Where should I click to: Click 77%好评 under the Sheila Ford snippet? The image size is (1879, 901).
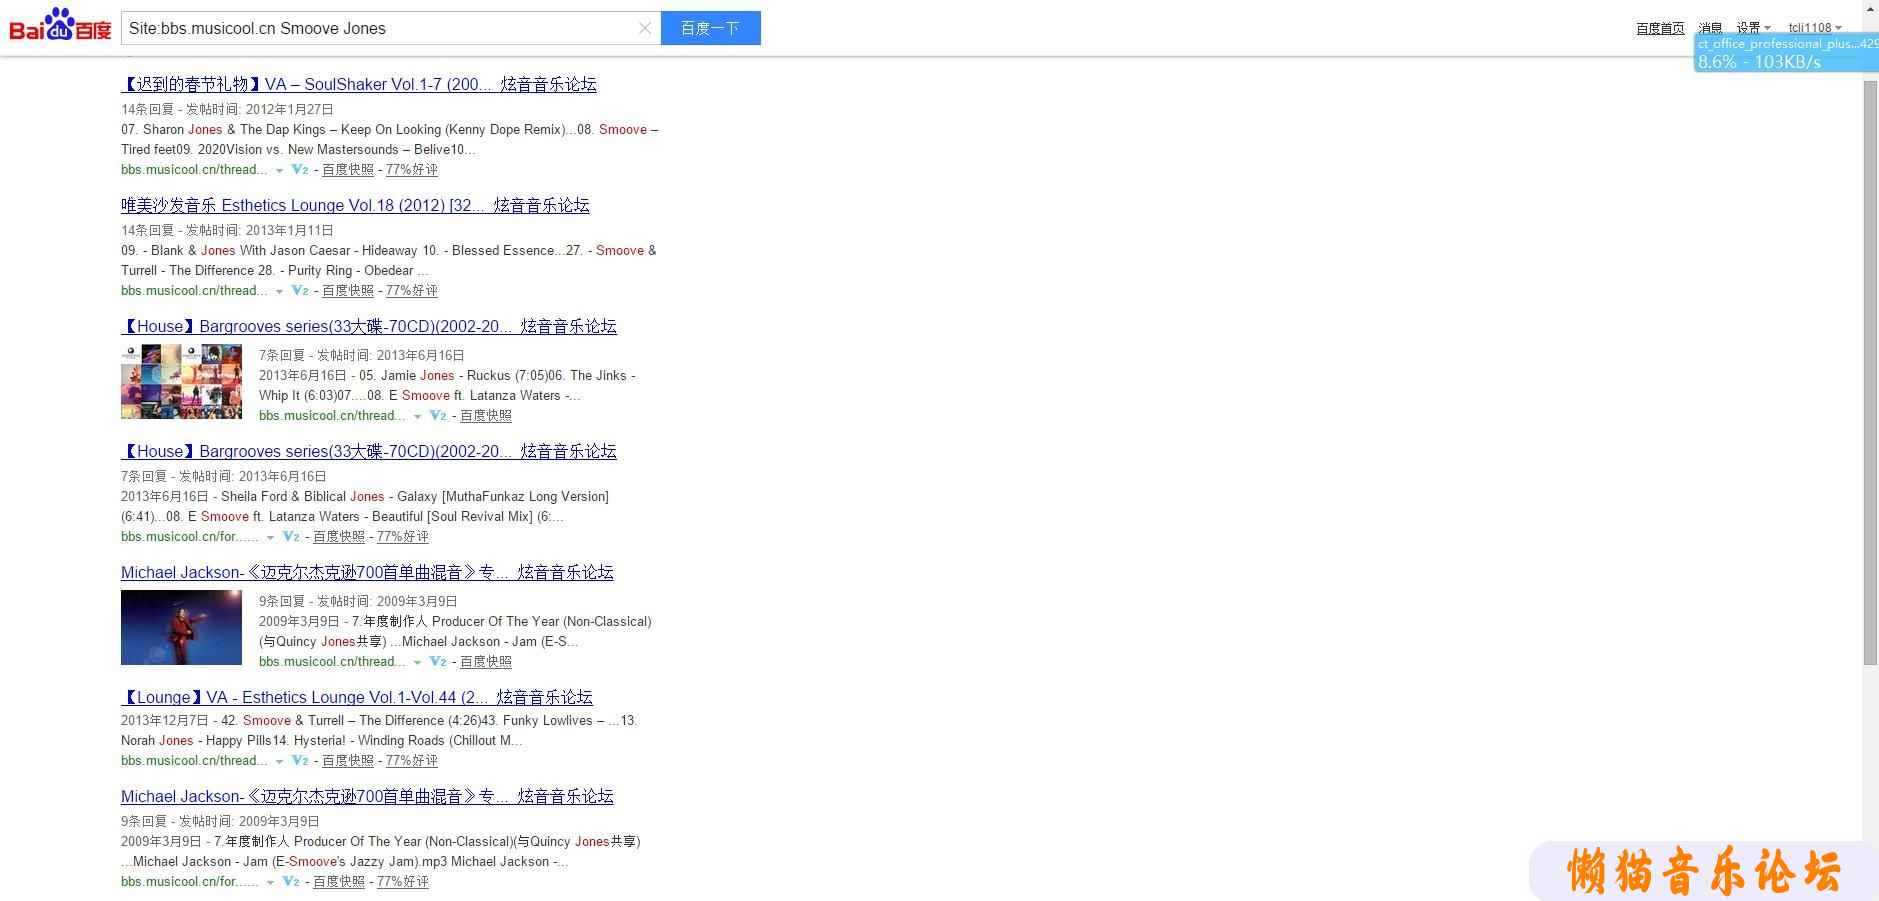tap(403, 537)
